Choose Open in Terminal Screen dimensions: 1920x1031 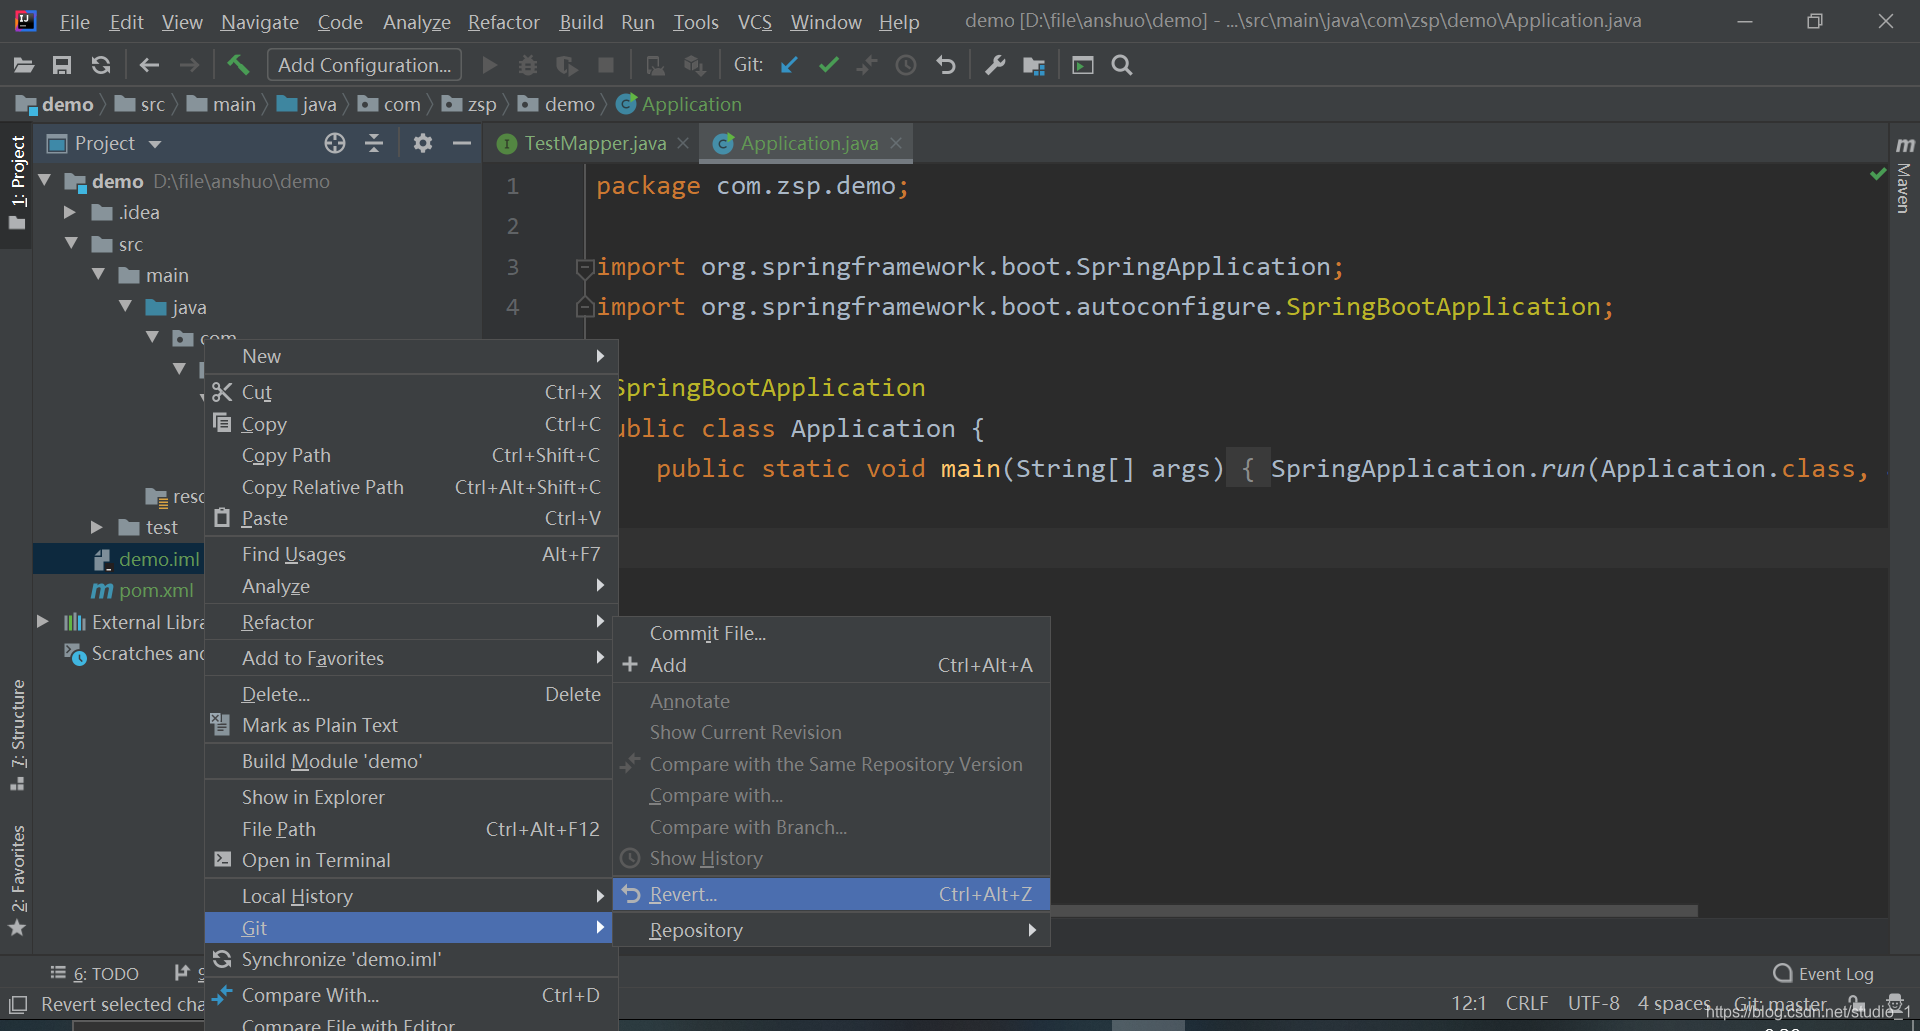point(411,860)
